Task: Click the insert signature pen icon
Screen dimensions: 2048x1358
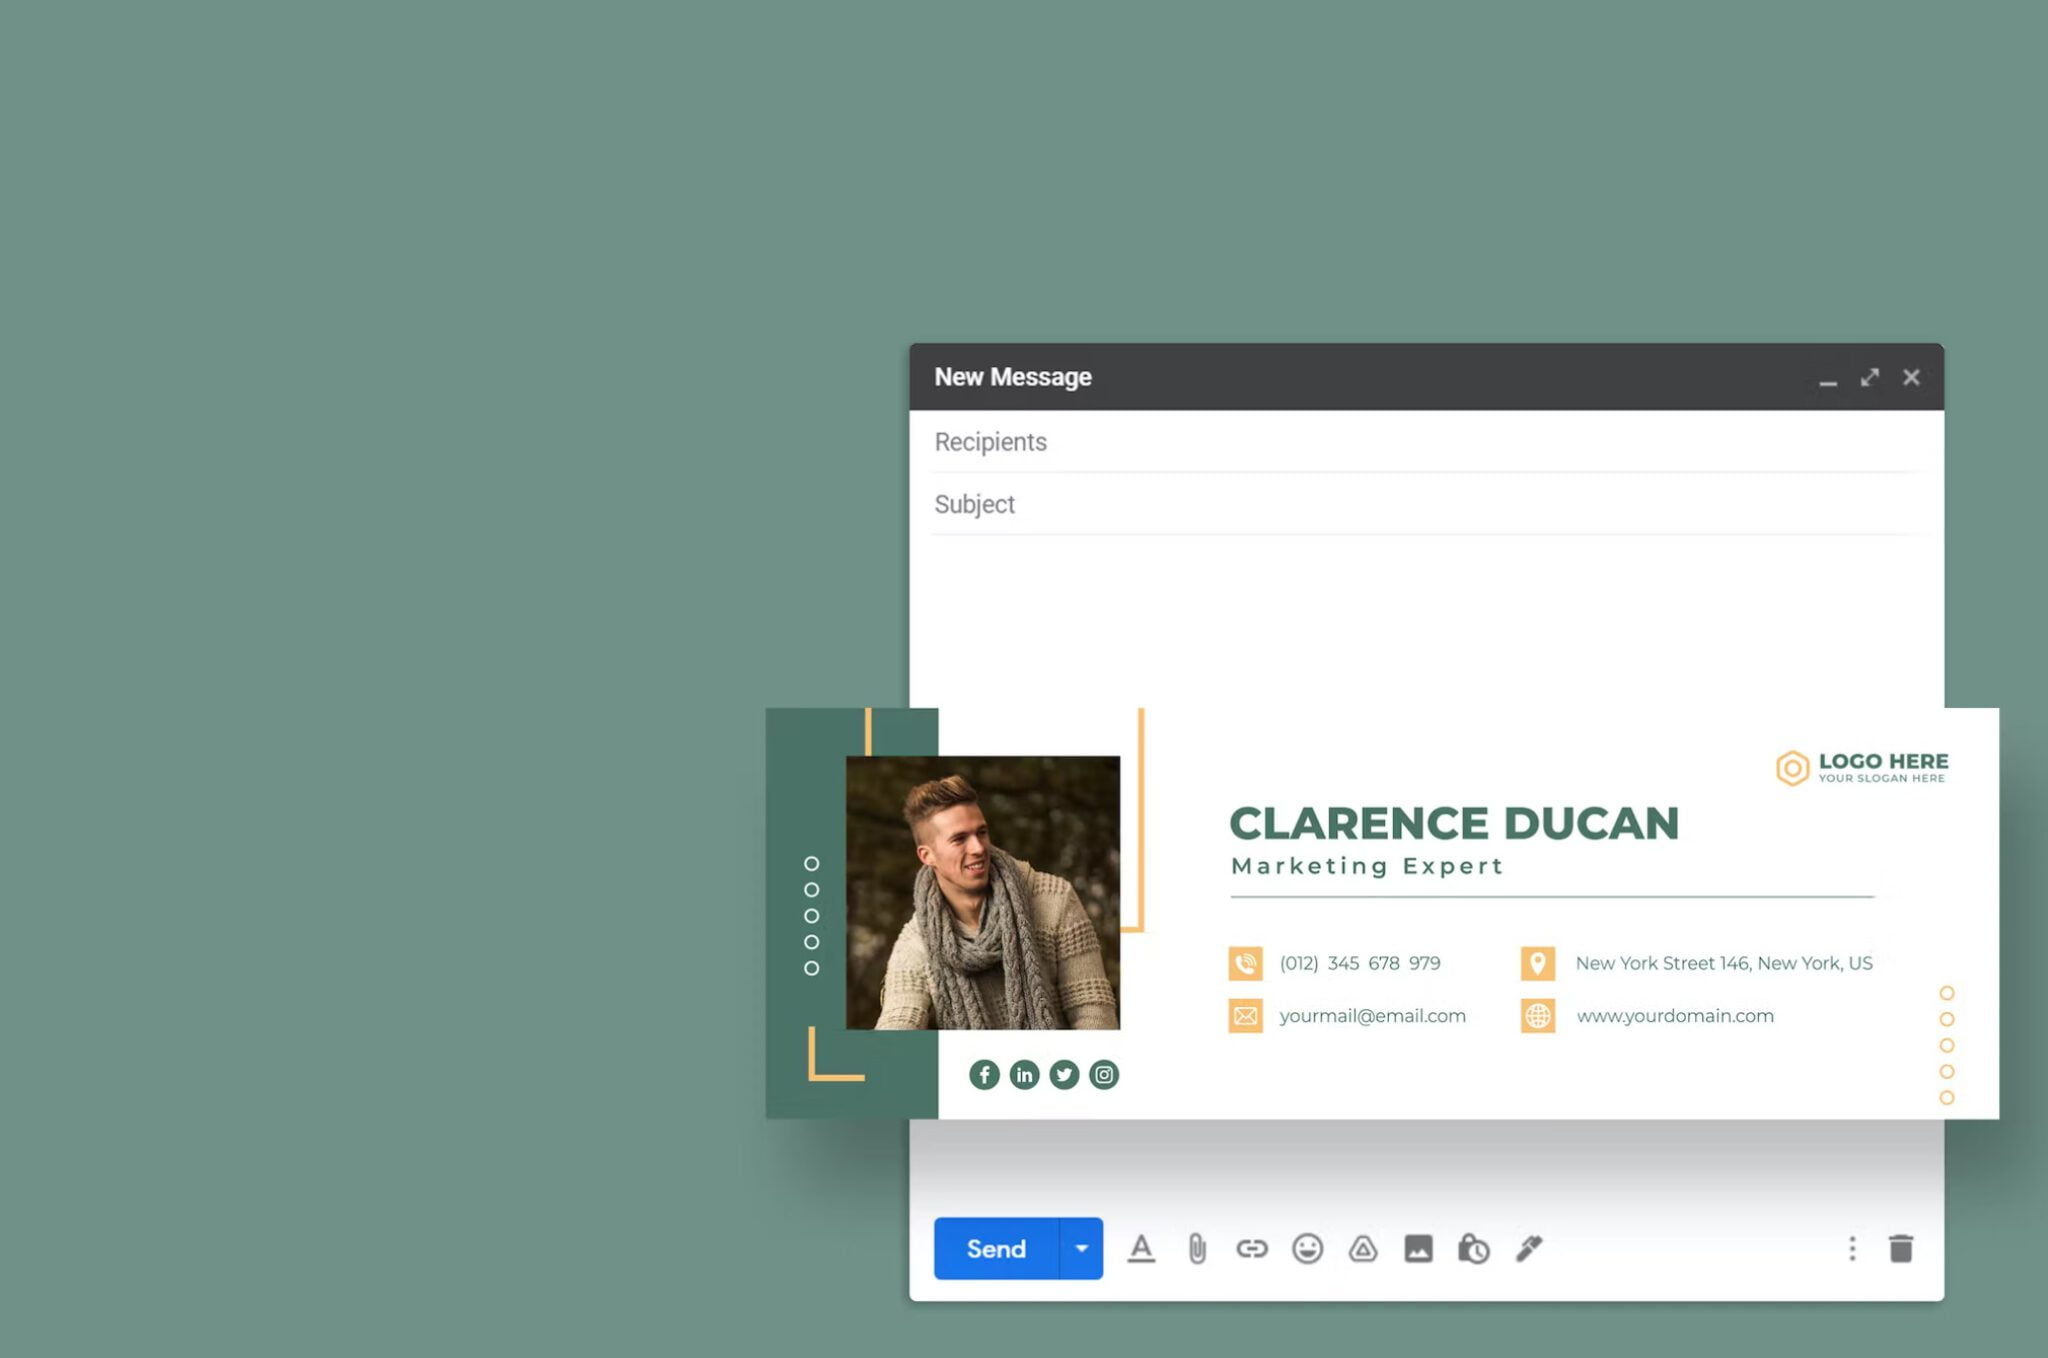Action: pyautogui.click(x=1529, y=1248)
